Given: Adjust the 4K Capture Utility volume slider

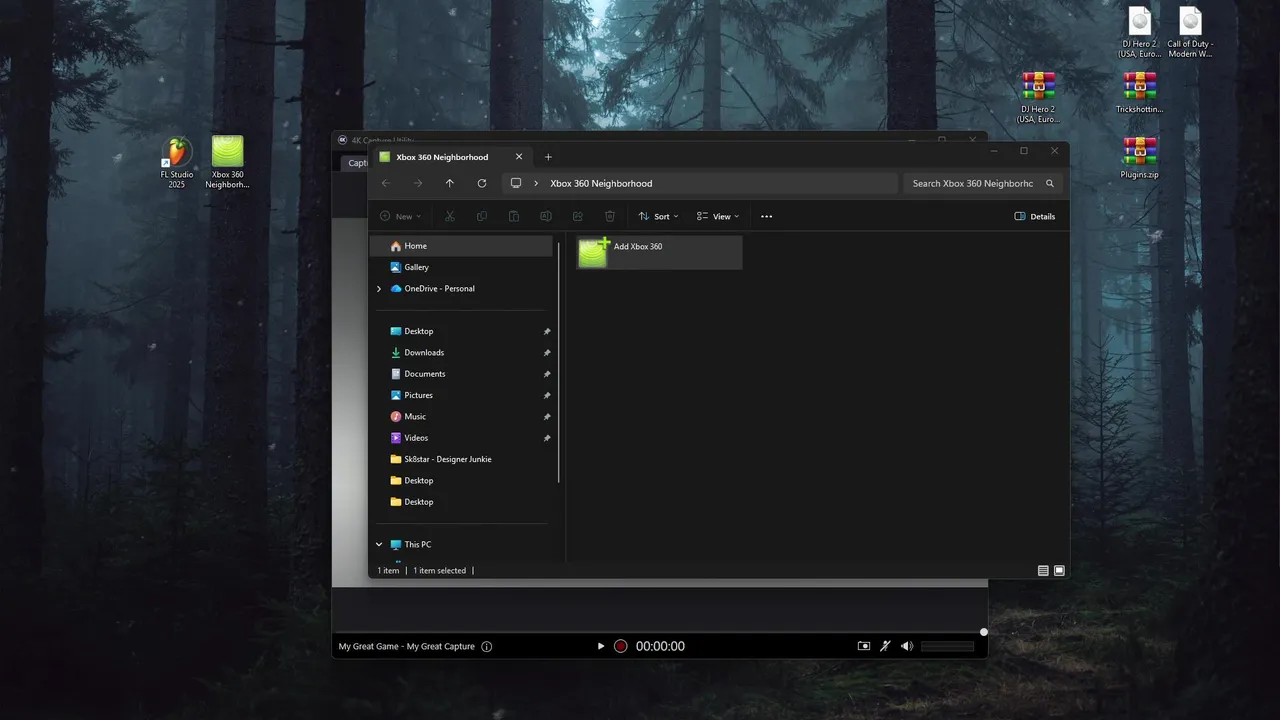Looking at the screenshot, I should 947,646.
